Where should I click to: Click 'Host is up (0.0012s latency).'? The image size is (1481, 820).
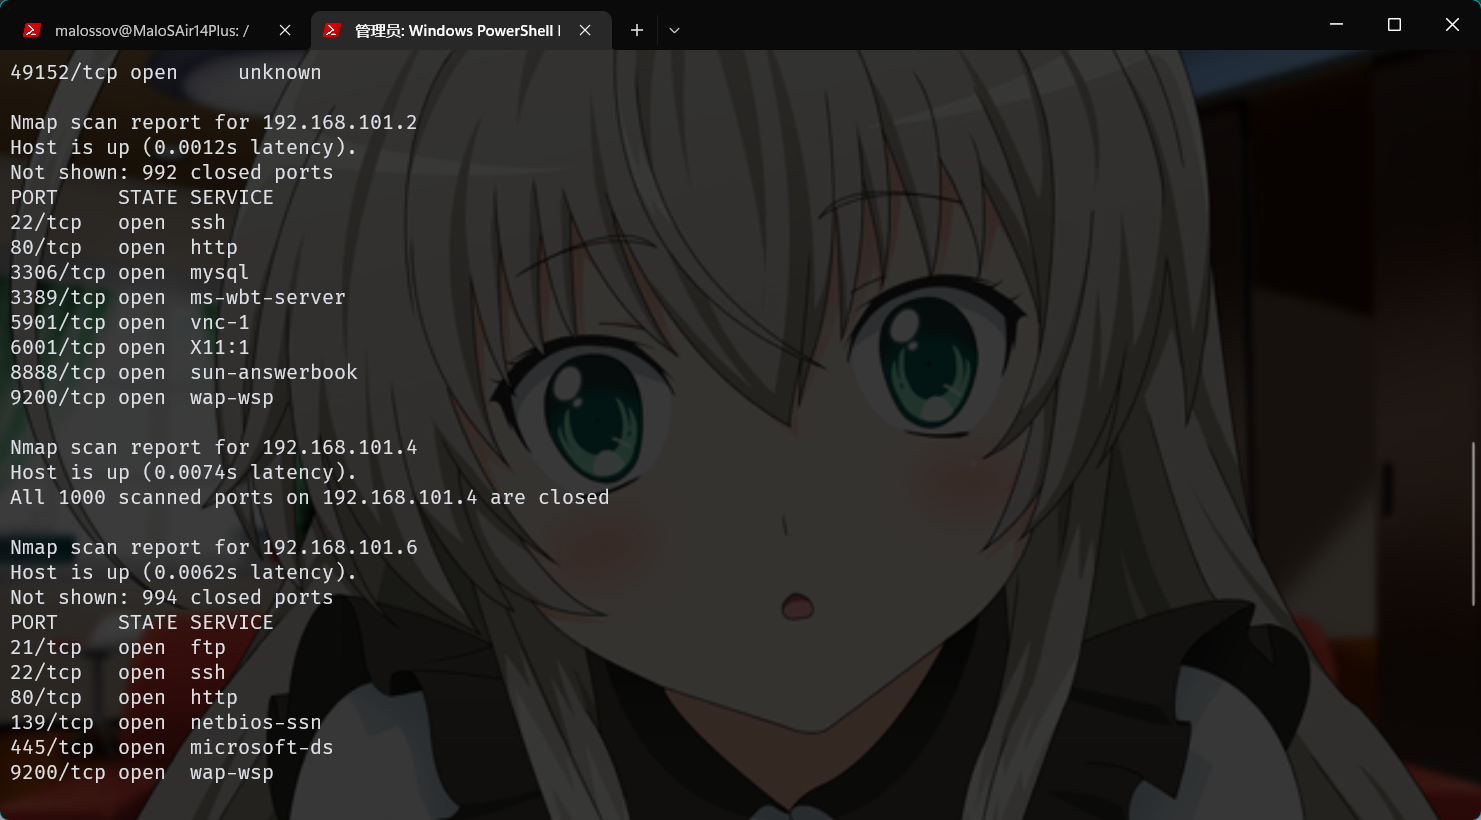184,147
